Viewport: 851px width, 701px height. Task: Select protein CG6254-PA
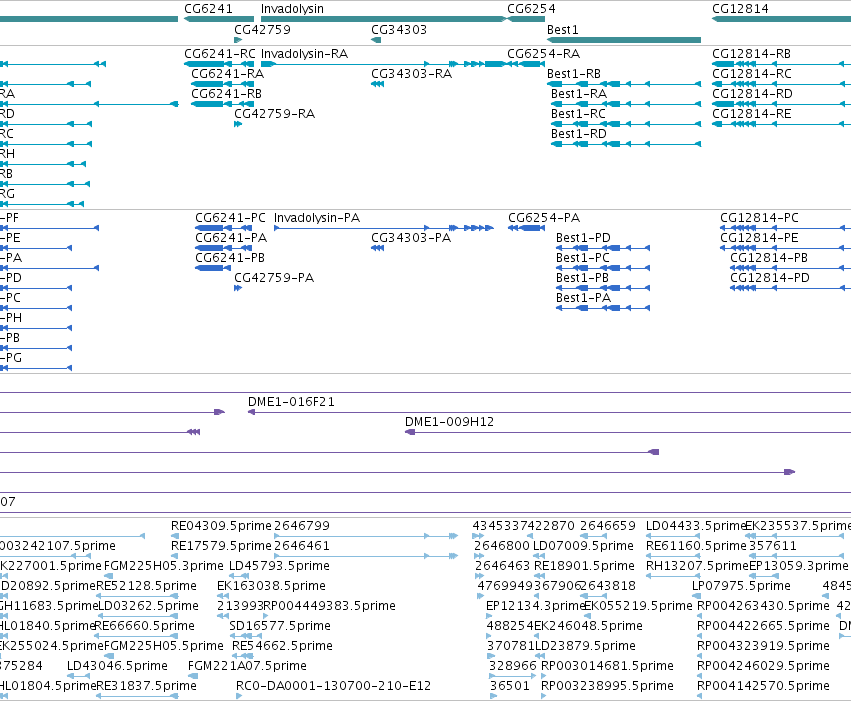526,228
